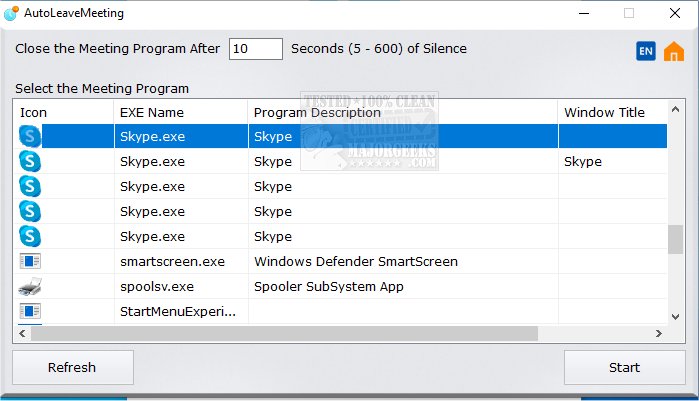This screenshot has width=699, height=401.
Task: Click the AutoLeaveMeeting title bar app icon
Action: [11, 13]
